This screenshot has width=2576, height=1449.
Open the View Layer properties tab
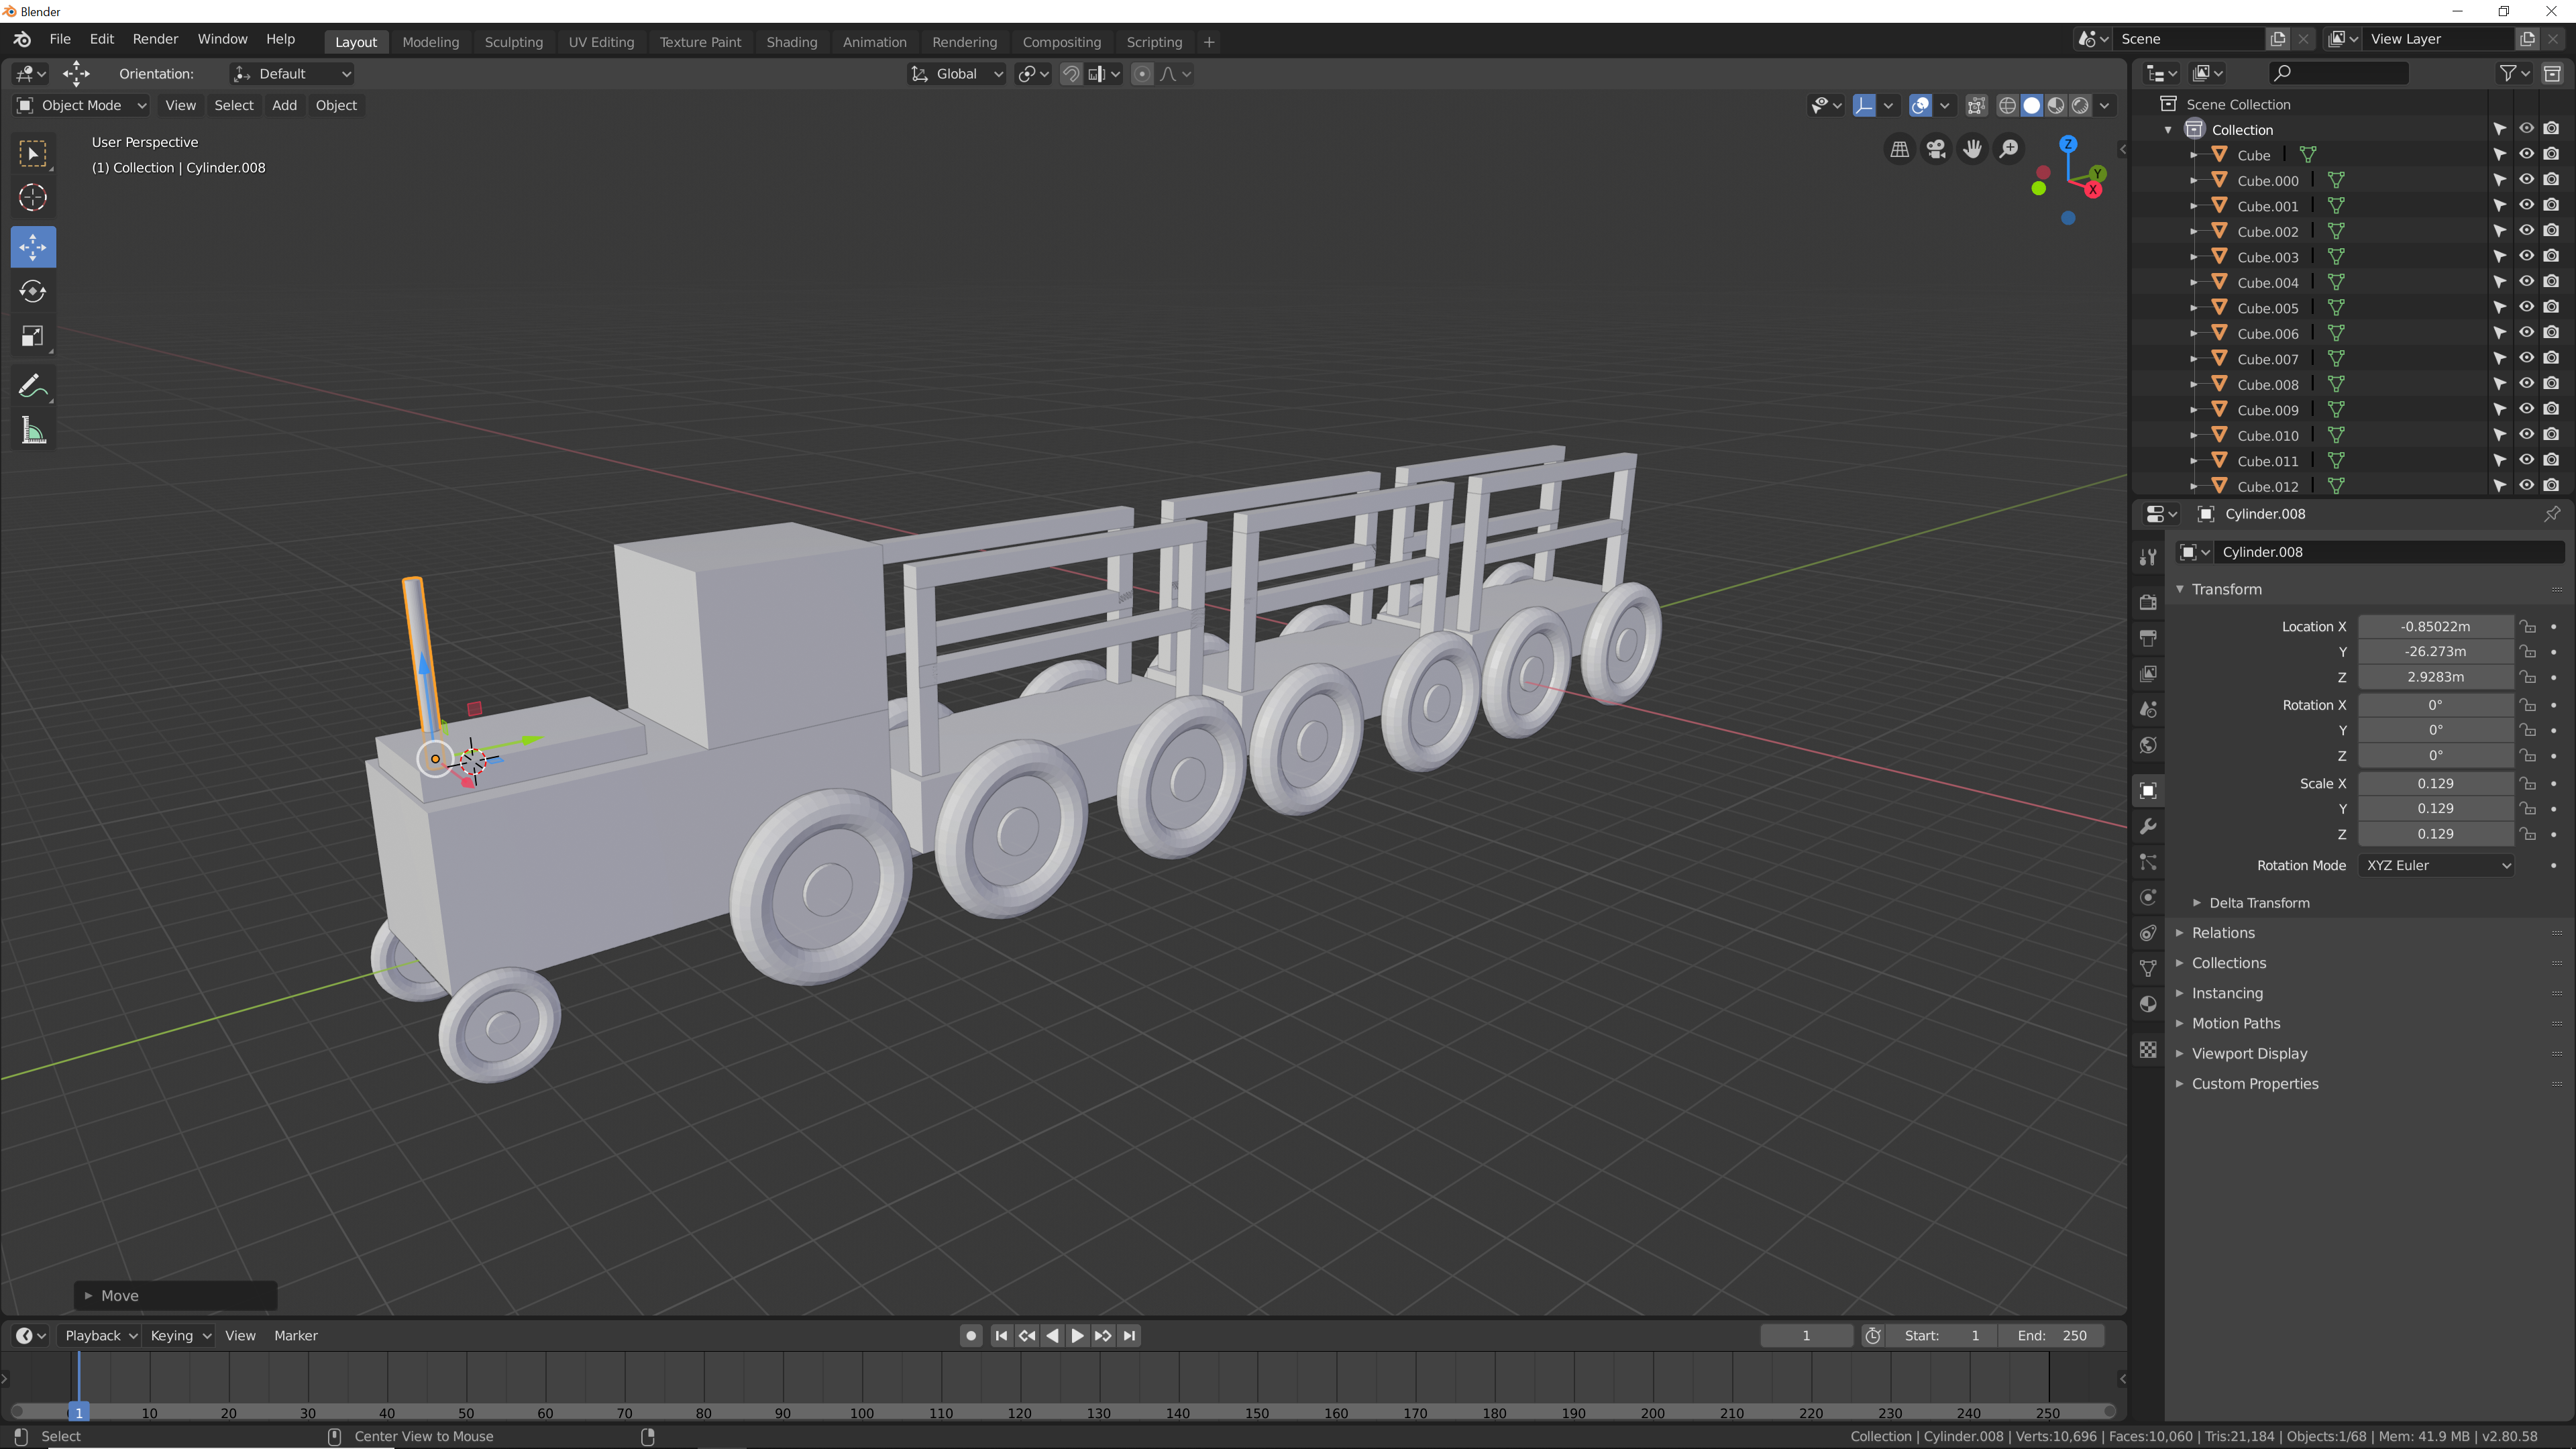[x=2148, y=674]
